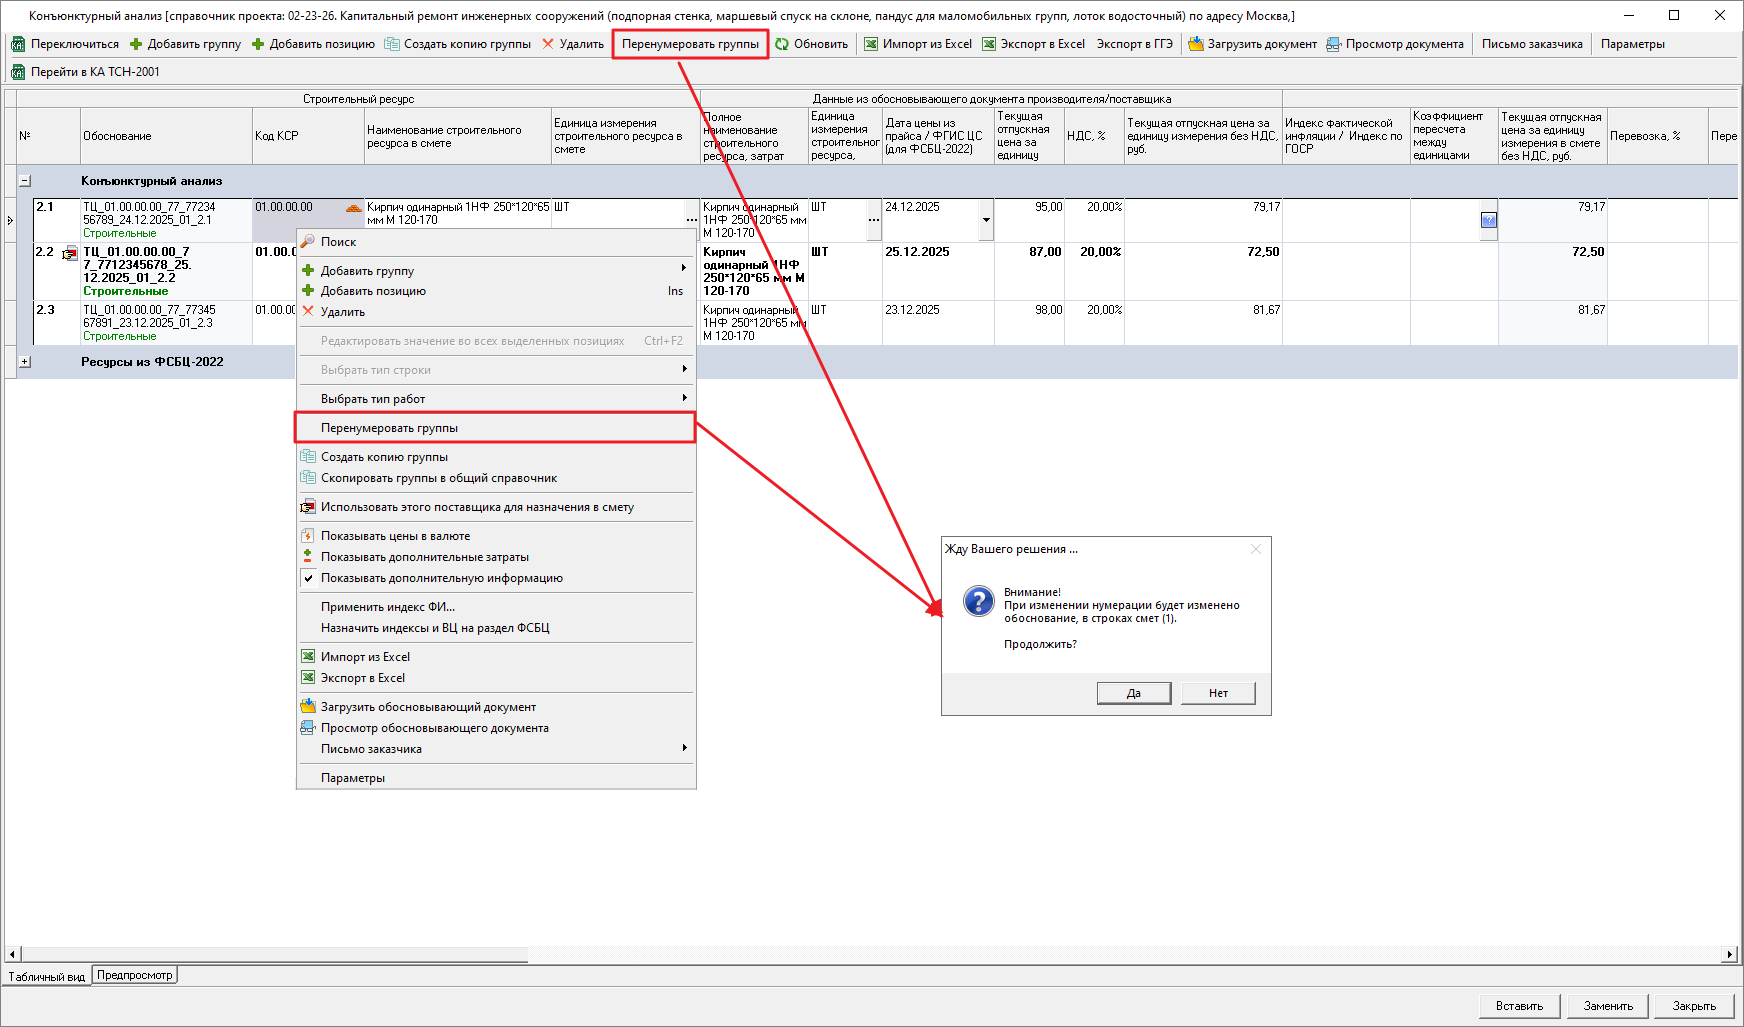This screenshot has width=1744, height=1027.
Task: Click Export to Excel toolbar icon
Action: (x=989, y=44)
